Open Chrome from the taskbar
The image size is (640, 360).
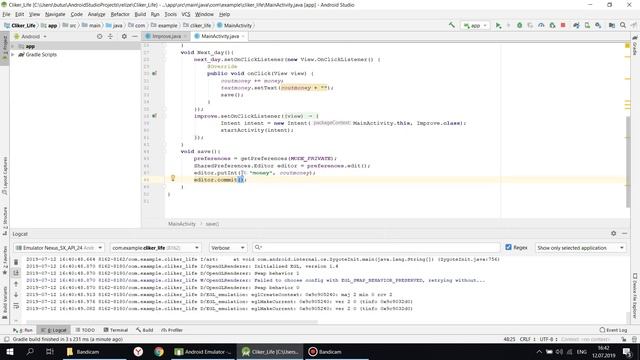tap(159, 351)
